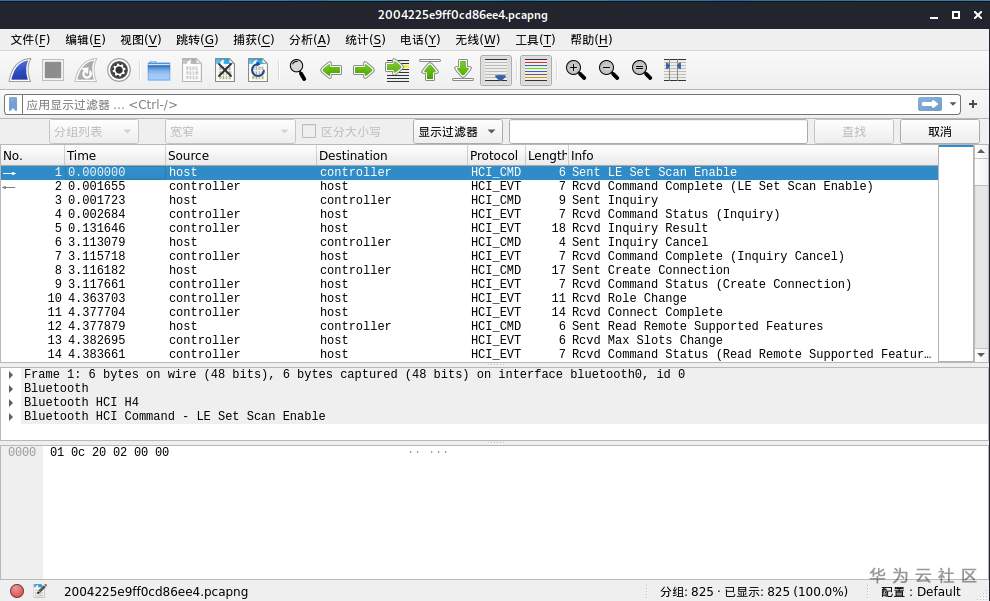Open the 电话(Y) menu

click(x=420, y=40)
